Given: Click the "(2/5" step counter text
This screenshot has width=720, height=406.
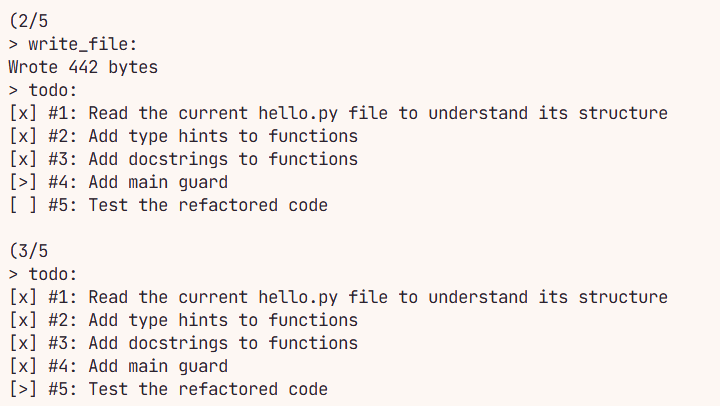Looking at the screenshot, I should (27, 21).
